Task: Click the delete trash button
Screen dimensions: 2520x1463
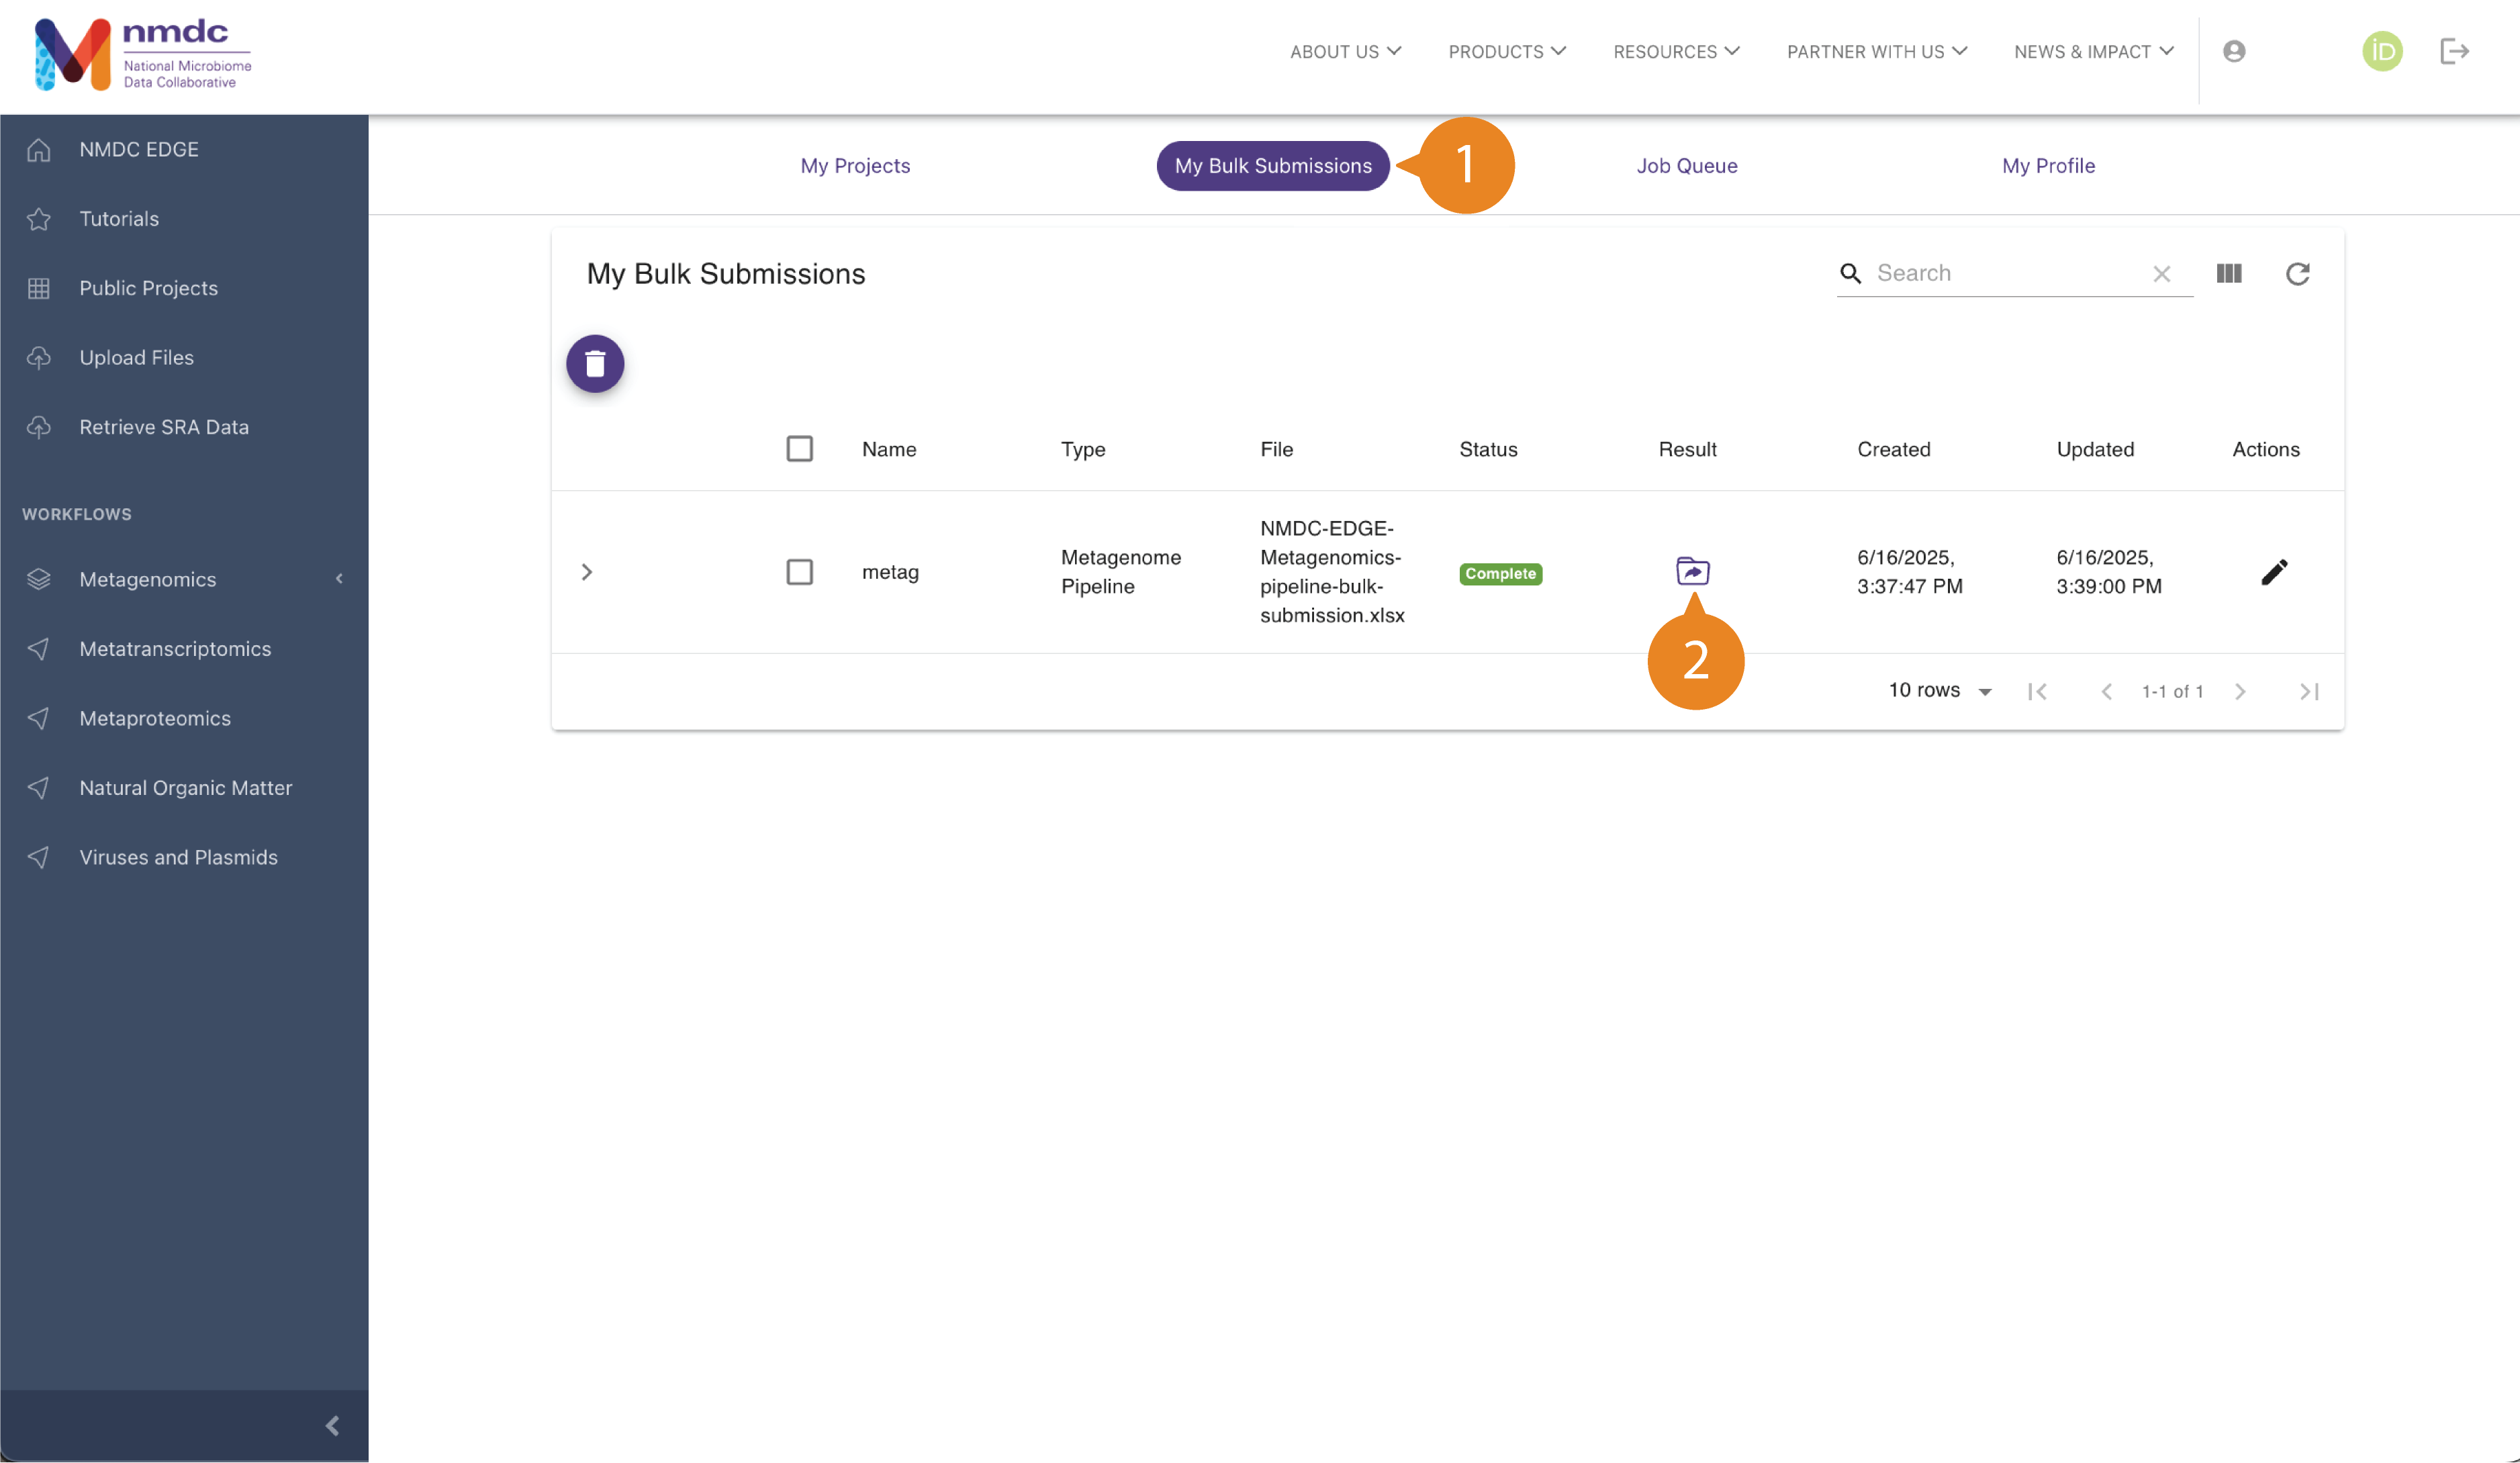Action: point(595,363)
